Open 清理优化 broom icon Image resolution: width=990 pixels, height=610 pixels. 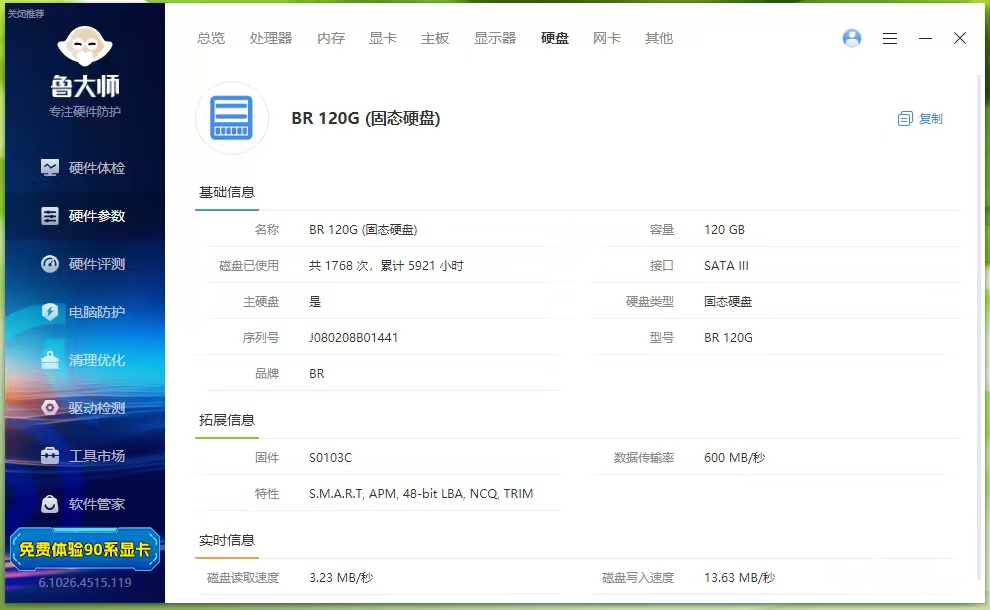pyautogui.click(x=50, y=360)
